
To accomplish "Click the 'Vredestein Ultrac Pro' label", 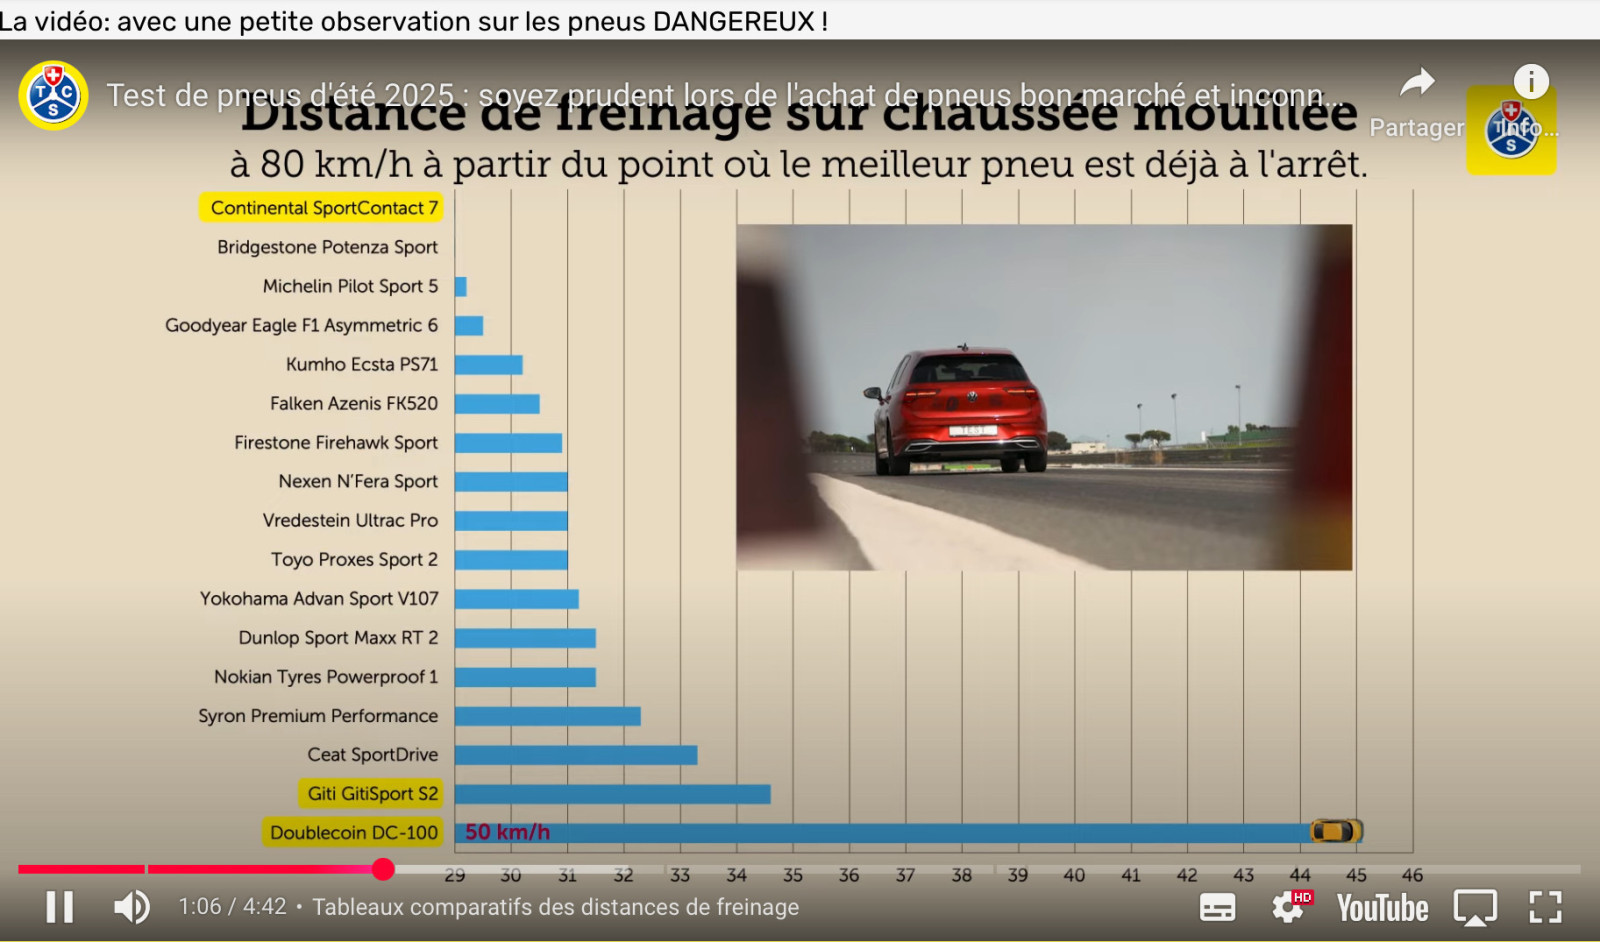I will 350,520.
